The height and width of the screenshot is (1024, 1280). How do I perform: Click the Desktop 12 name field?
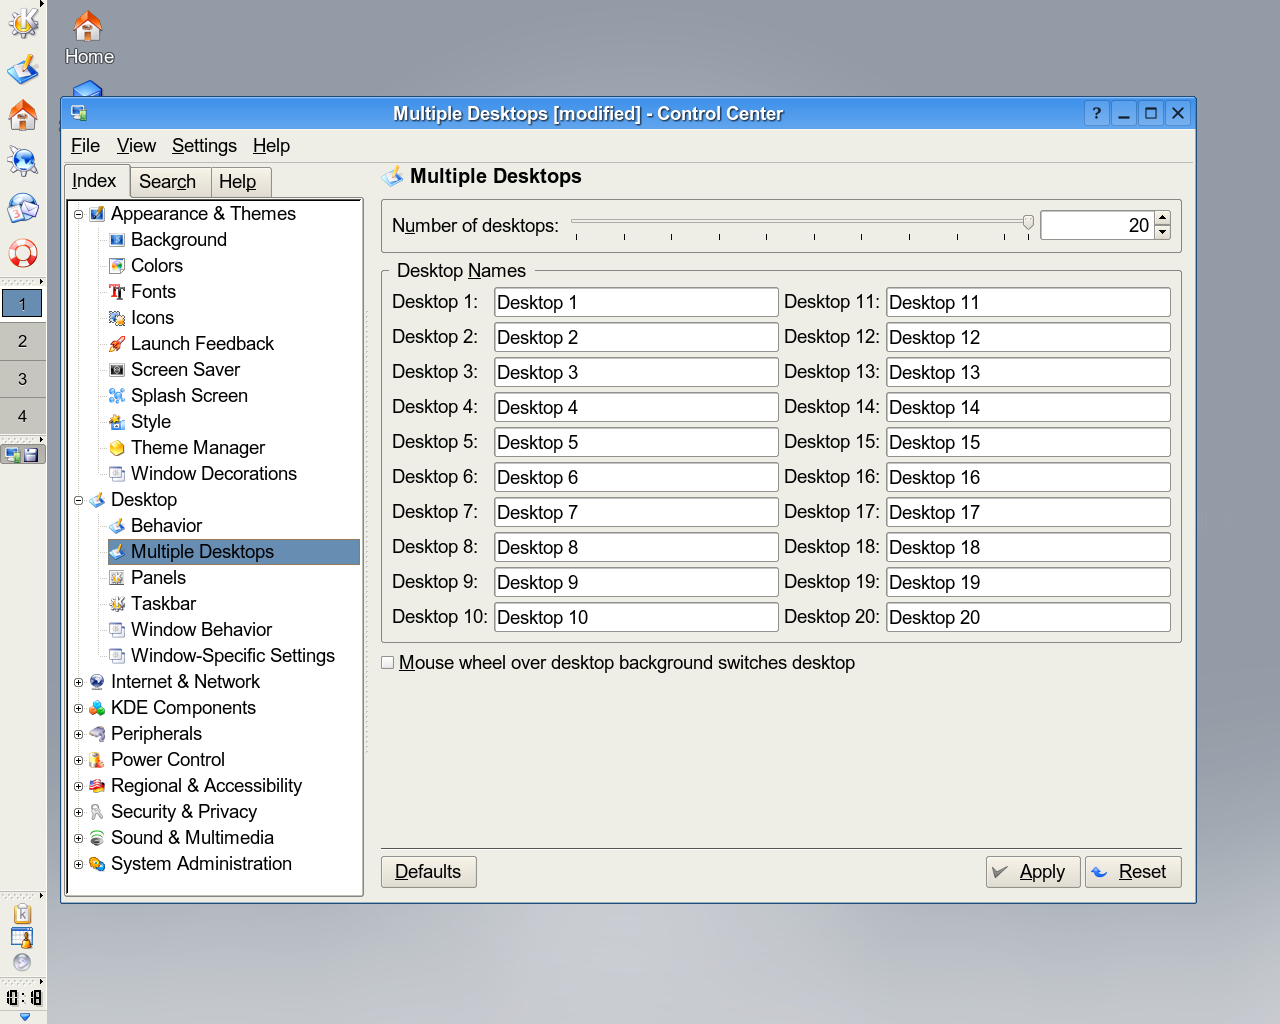pyautogui.click(x=1028, y=337)
